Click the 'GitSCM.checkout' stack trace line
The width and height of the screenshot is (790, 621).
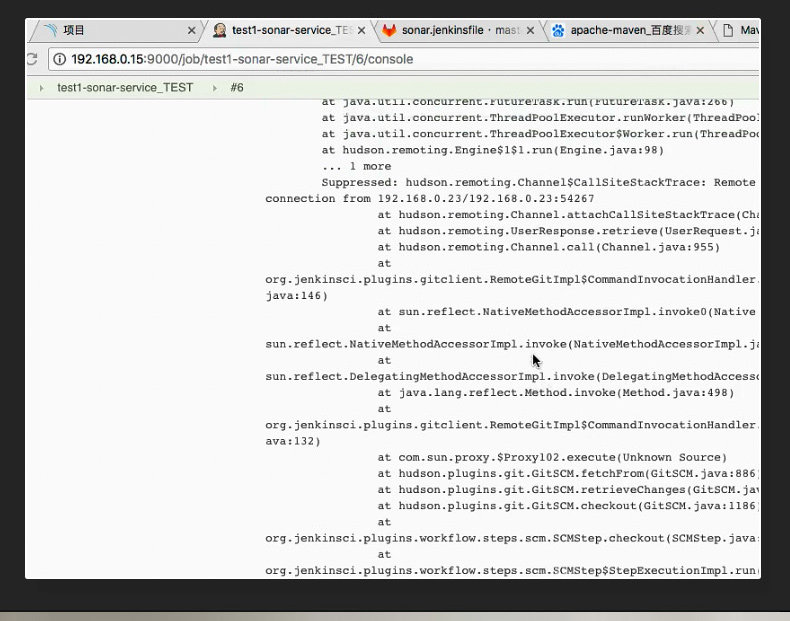coord(568,506)
